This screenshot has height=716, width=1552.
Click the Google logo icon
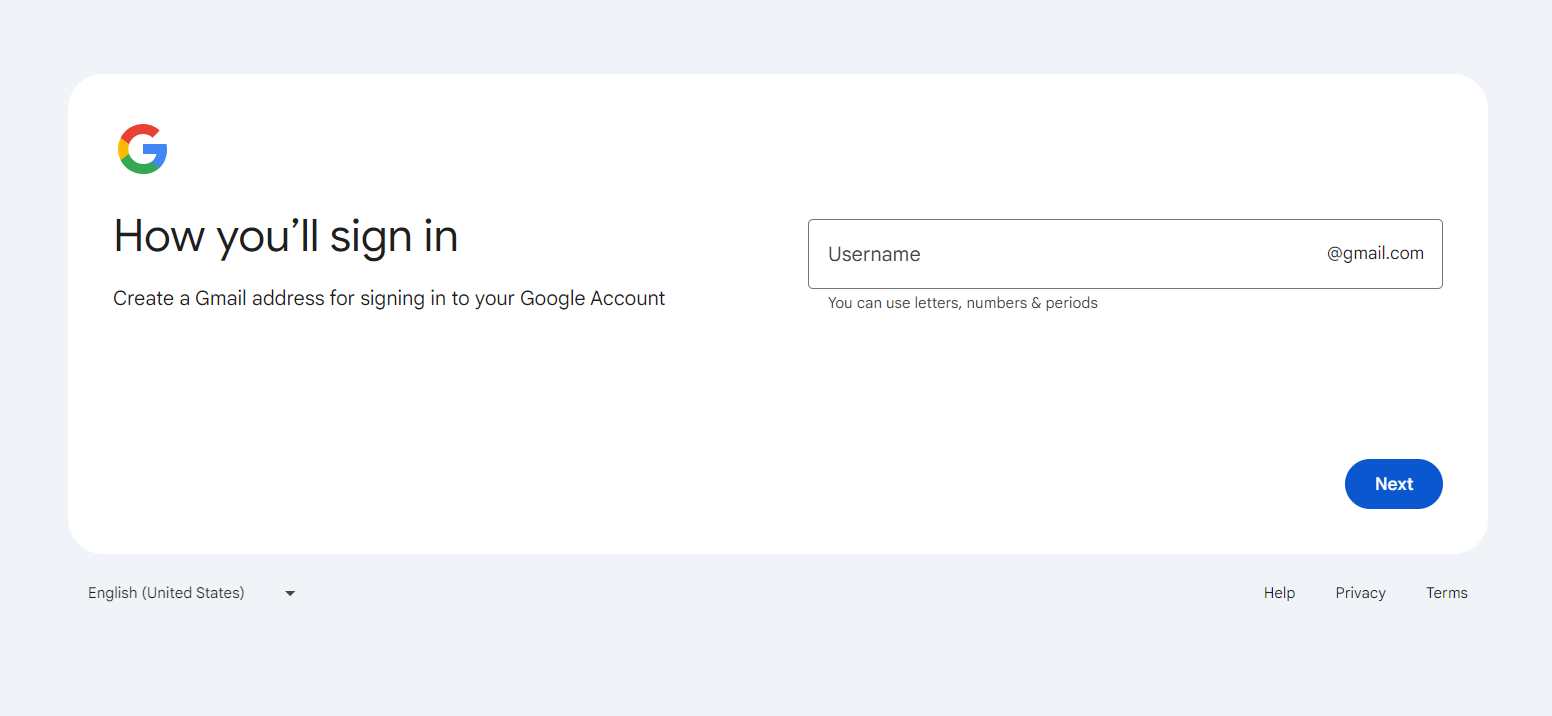[x=142, y=149]
